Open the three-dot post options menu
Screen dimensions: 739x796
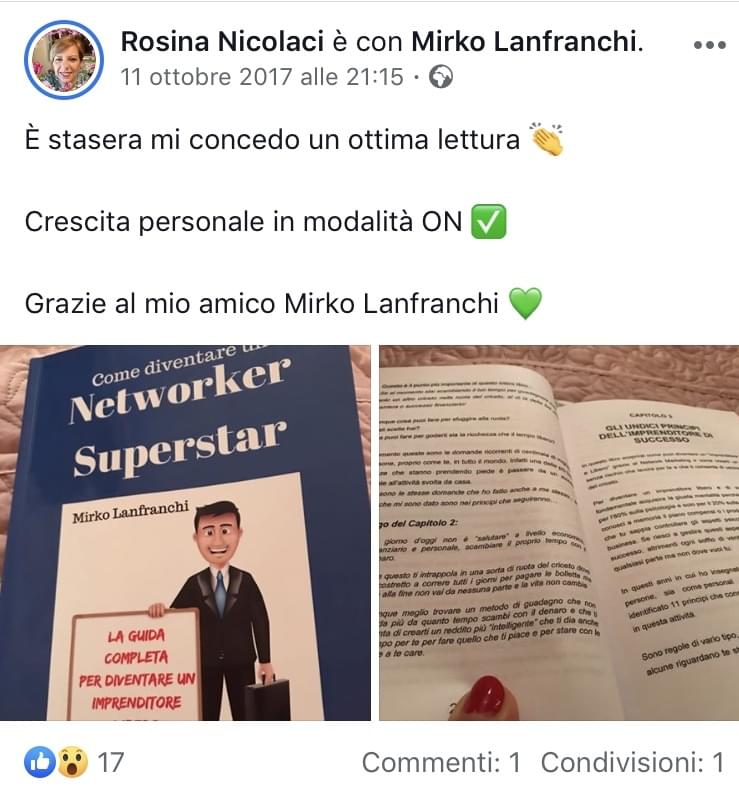coord(710,45)
